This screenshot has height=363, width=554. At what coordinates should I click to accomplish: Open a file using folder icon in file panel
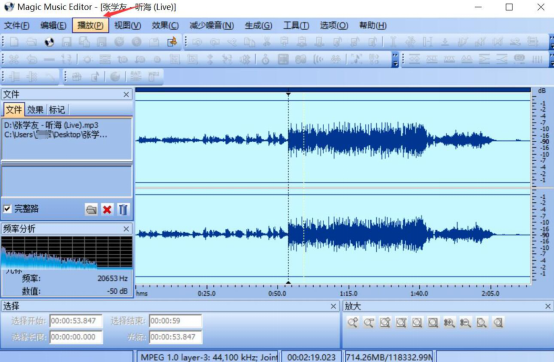91,209
